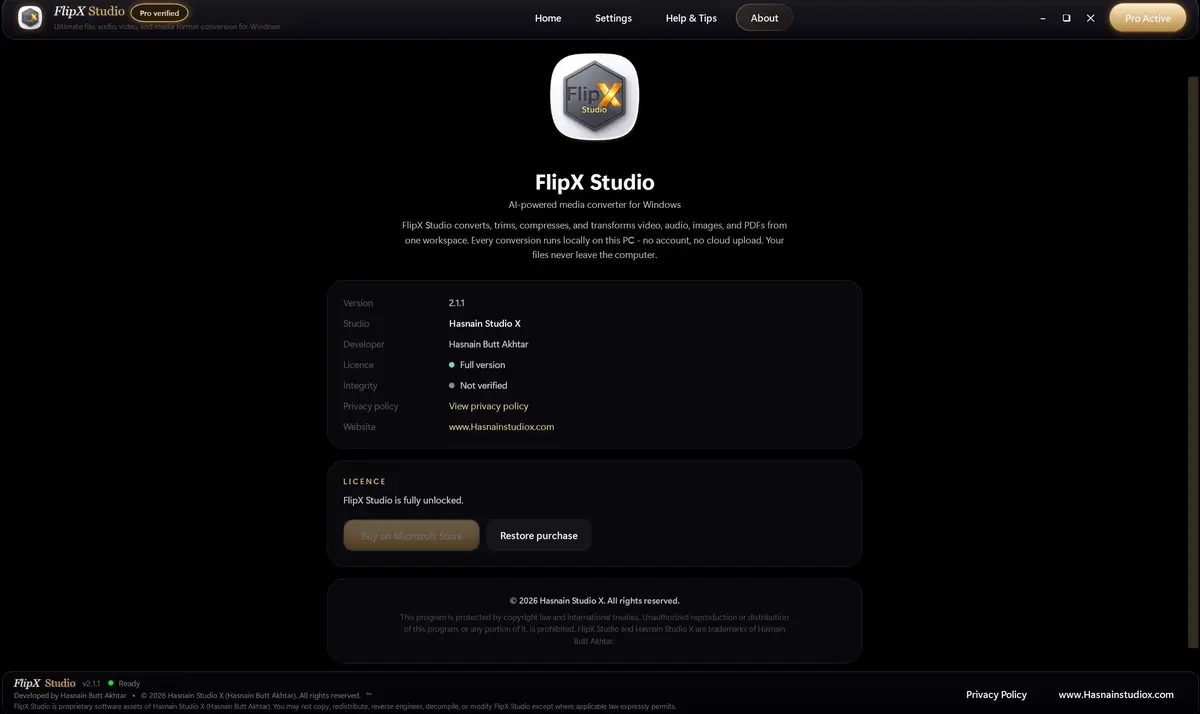Close the FlipX Studio window
The height and width of the screenshot is (714, 1200).
1091,18
